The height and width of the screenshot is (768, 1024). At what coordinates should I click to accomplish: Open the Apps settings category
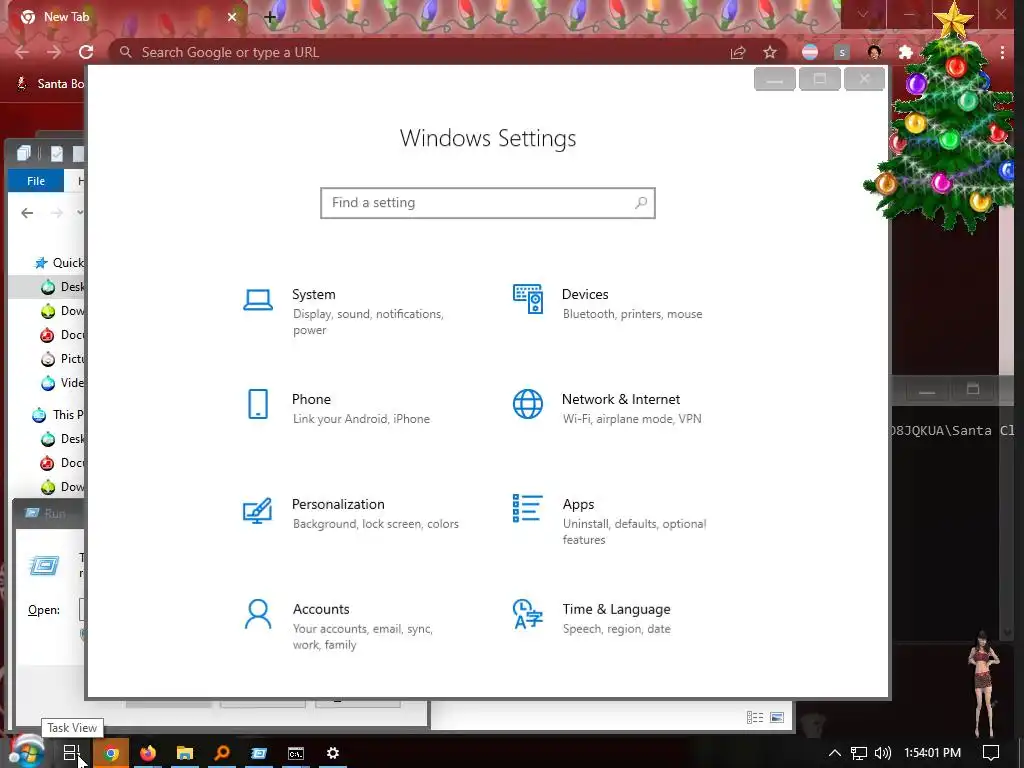pyautogui.click(x=611, y=521)
